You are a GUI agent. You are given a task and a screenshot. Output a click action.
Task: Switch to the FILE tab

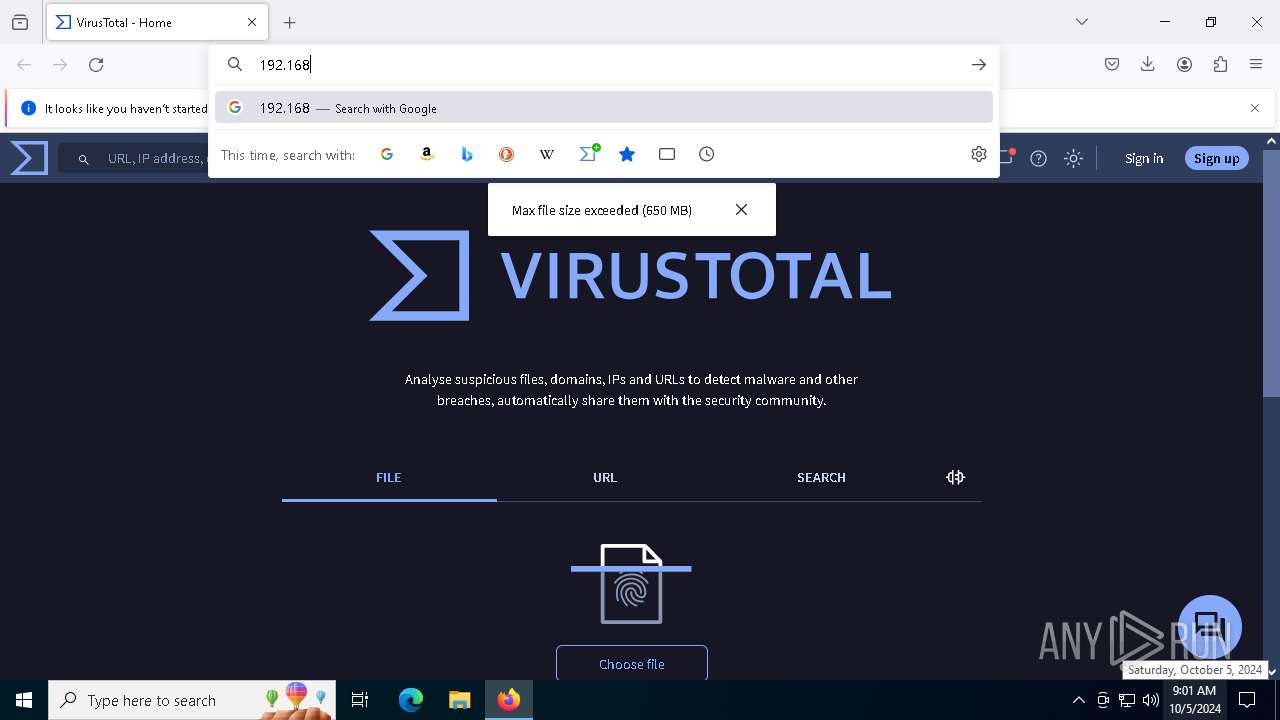(389, 478)
